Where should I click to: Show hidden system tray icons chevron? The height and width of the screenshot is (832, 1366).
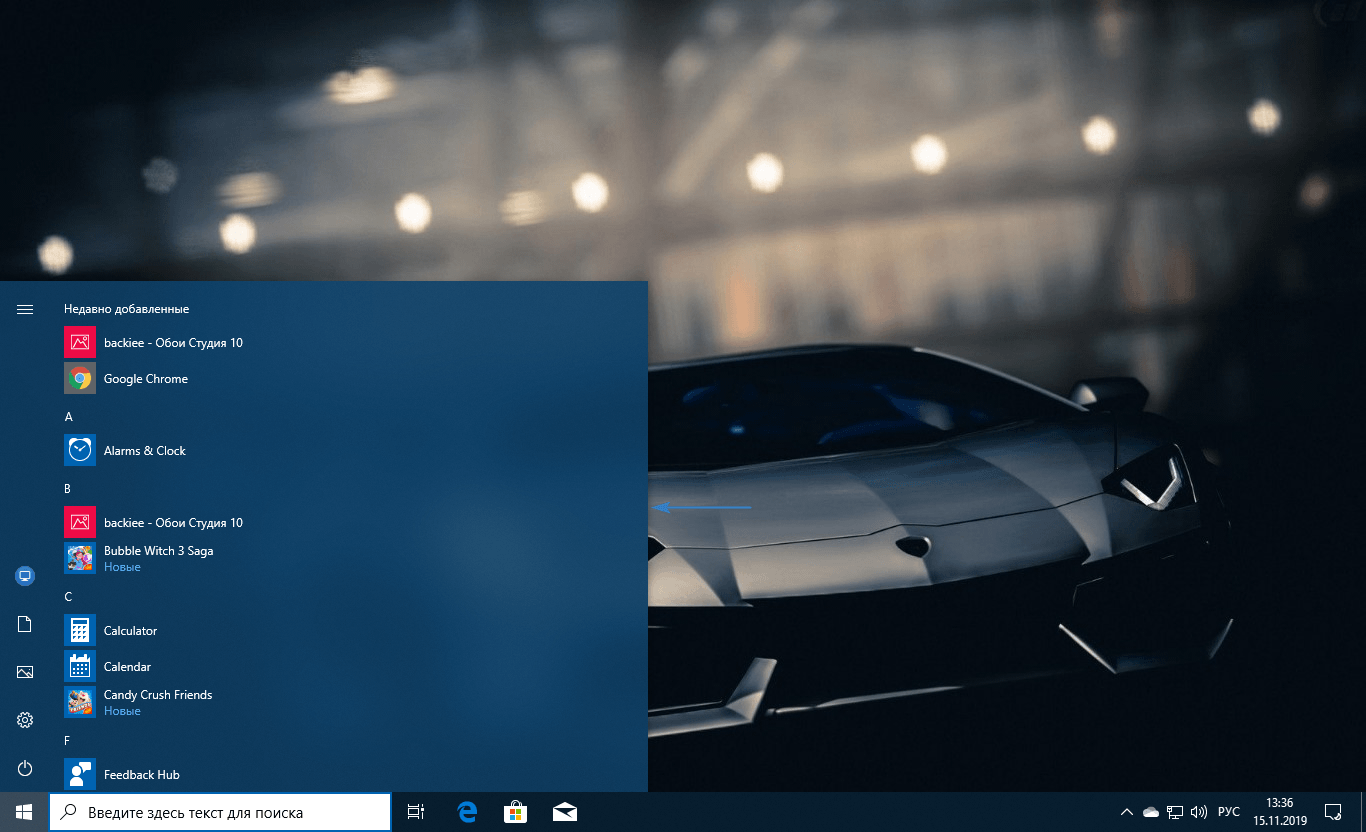1126,812
